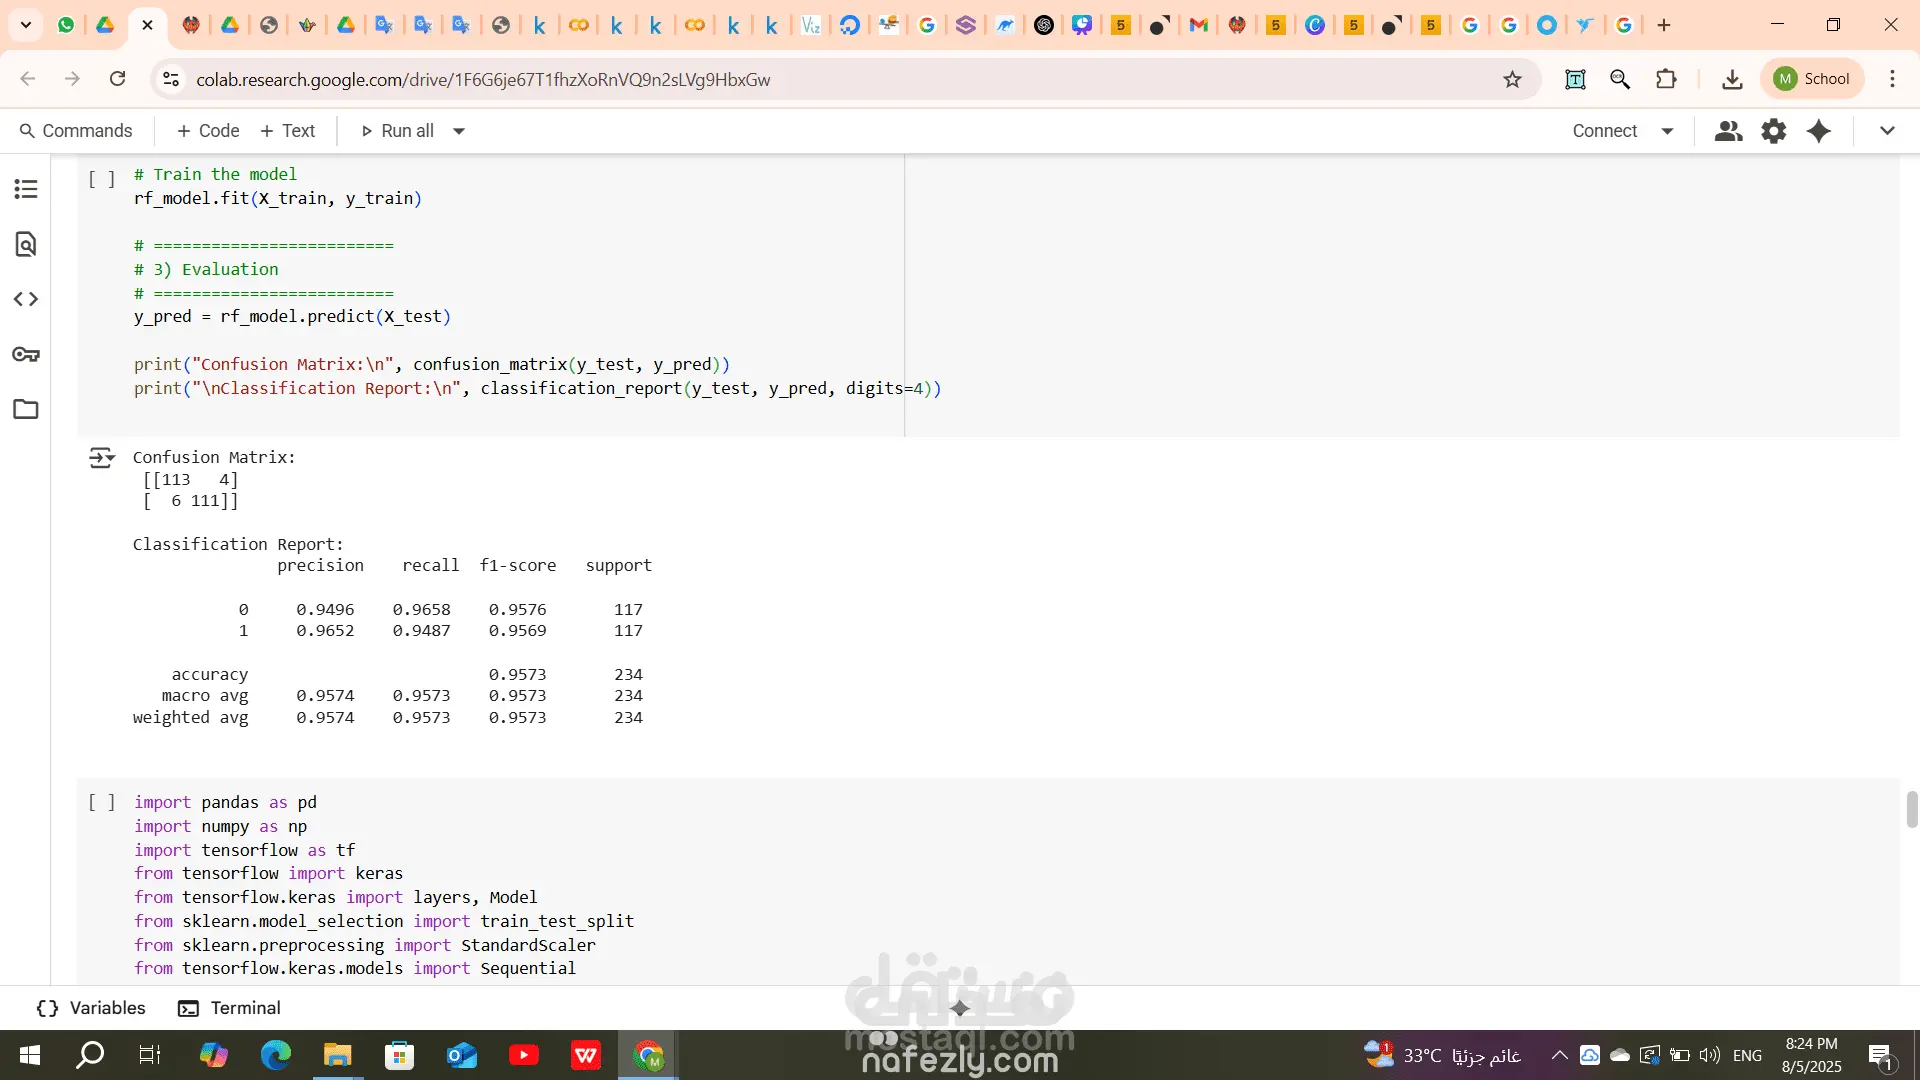Click the Share people icon
Screen dimensions: 1920x1080
[x=1728, y=131]
